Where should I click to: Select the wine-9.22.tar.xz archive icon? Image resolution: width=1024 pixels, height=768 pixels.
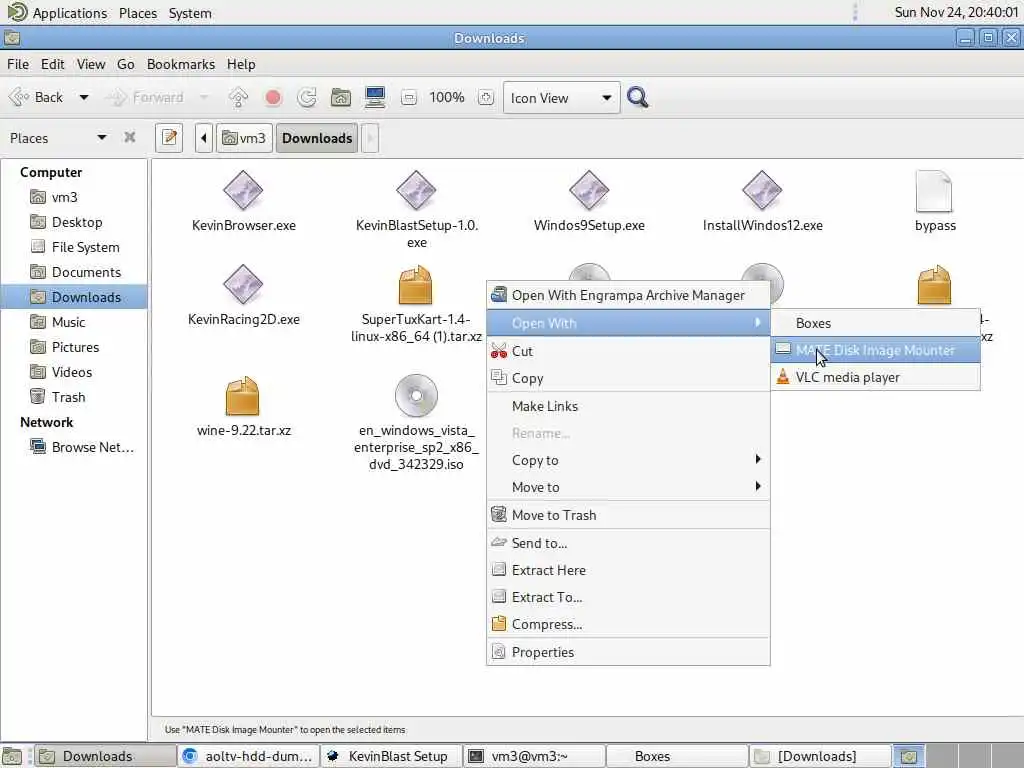242,396
